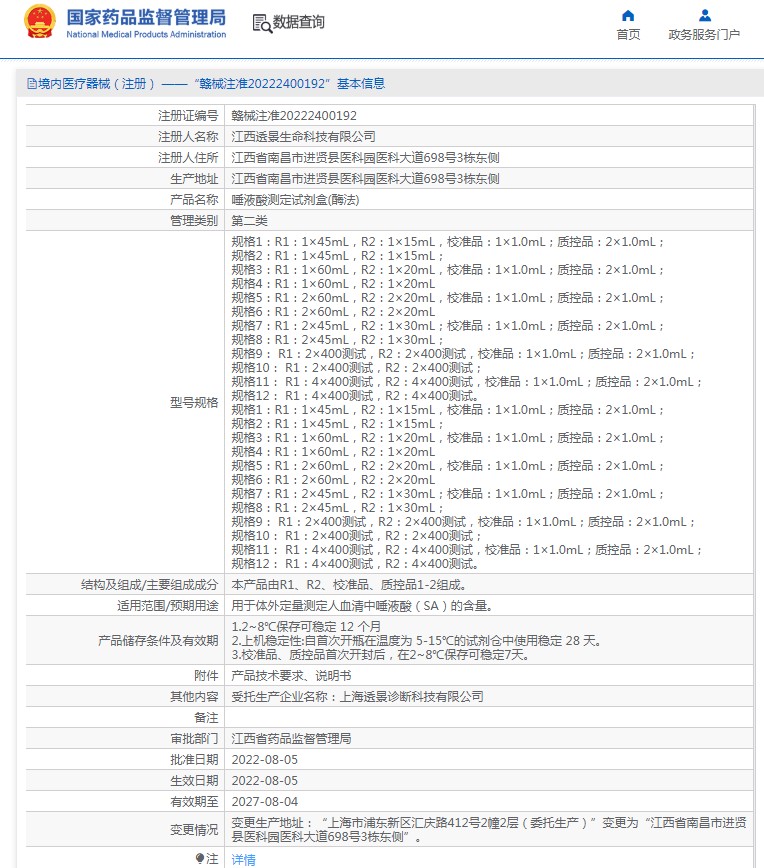Click the 适用范围/预期用途 label
The image size is (764, 868).
click(167, 606)
